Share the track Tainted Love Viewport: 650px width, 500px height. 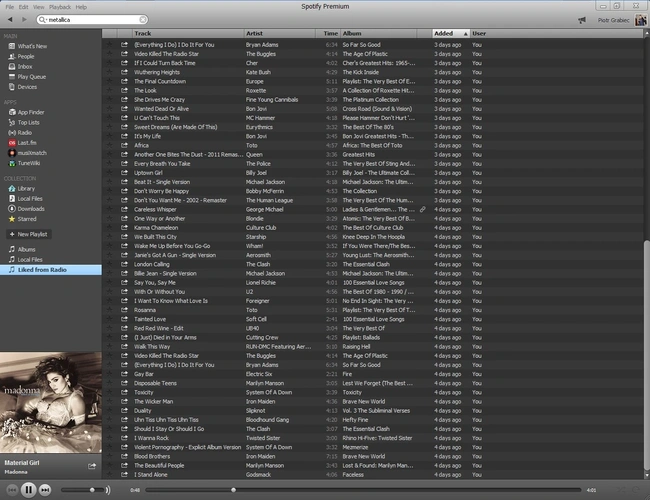click(x=124, y=319)
